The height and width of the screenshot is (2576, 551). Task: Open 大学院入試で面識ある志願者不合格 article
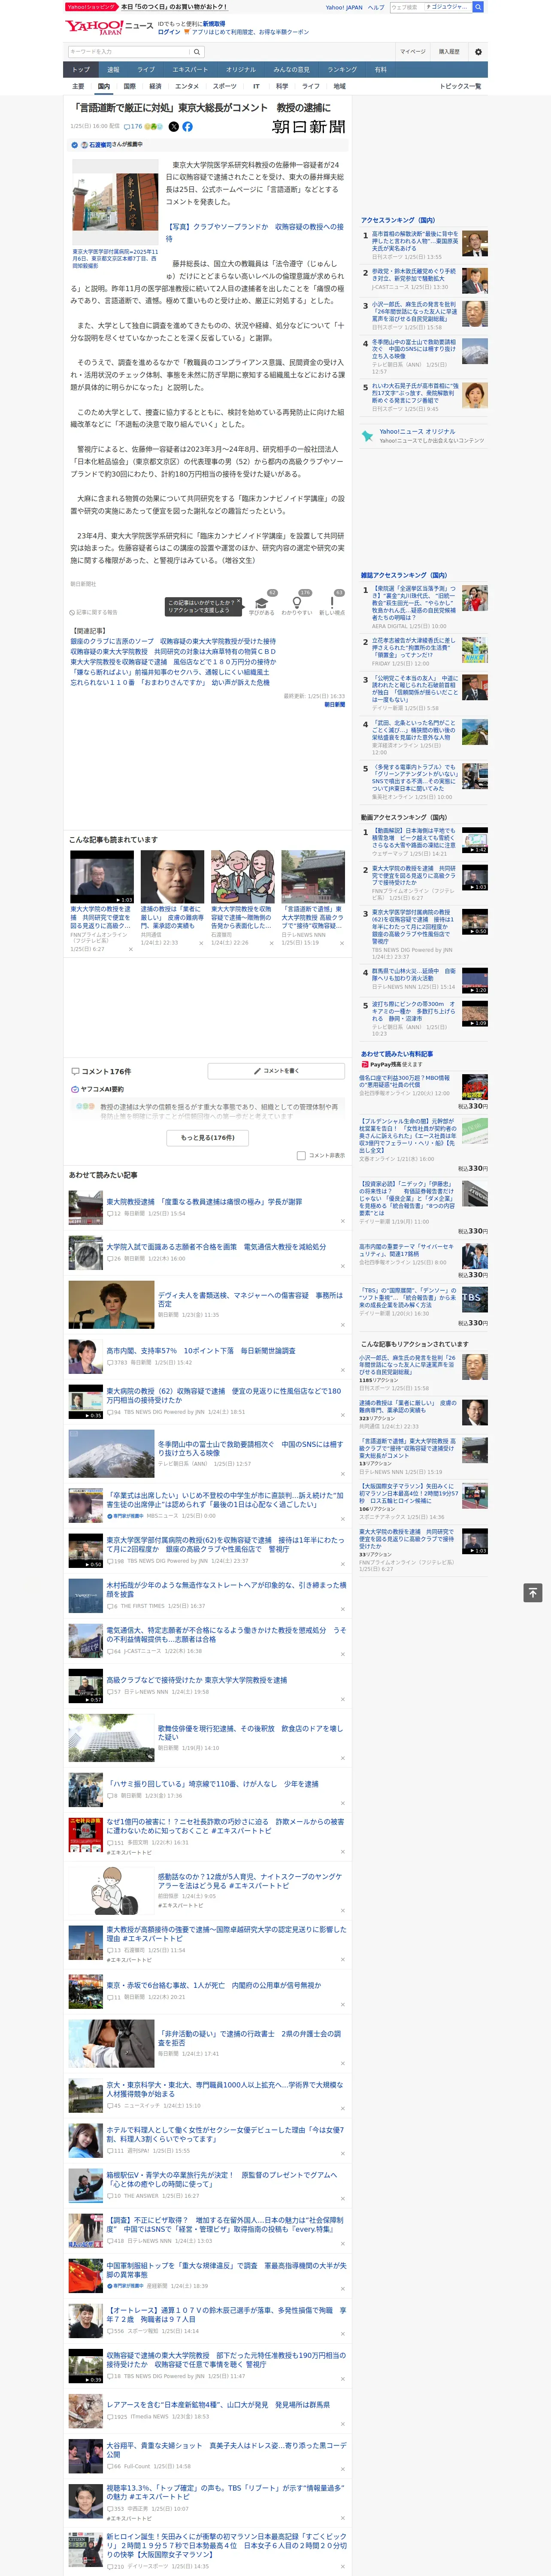click(216, 1247)
